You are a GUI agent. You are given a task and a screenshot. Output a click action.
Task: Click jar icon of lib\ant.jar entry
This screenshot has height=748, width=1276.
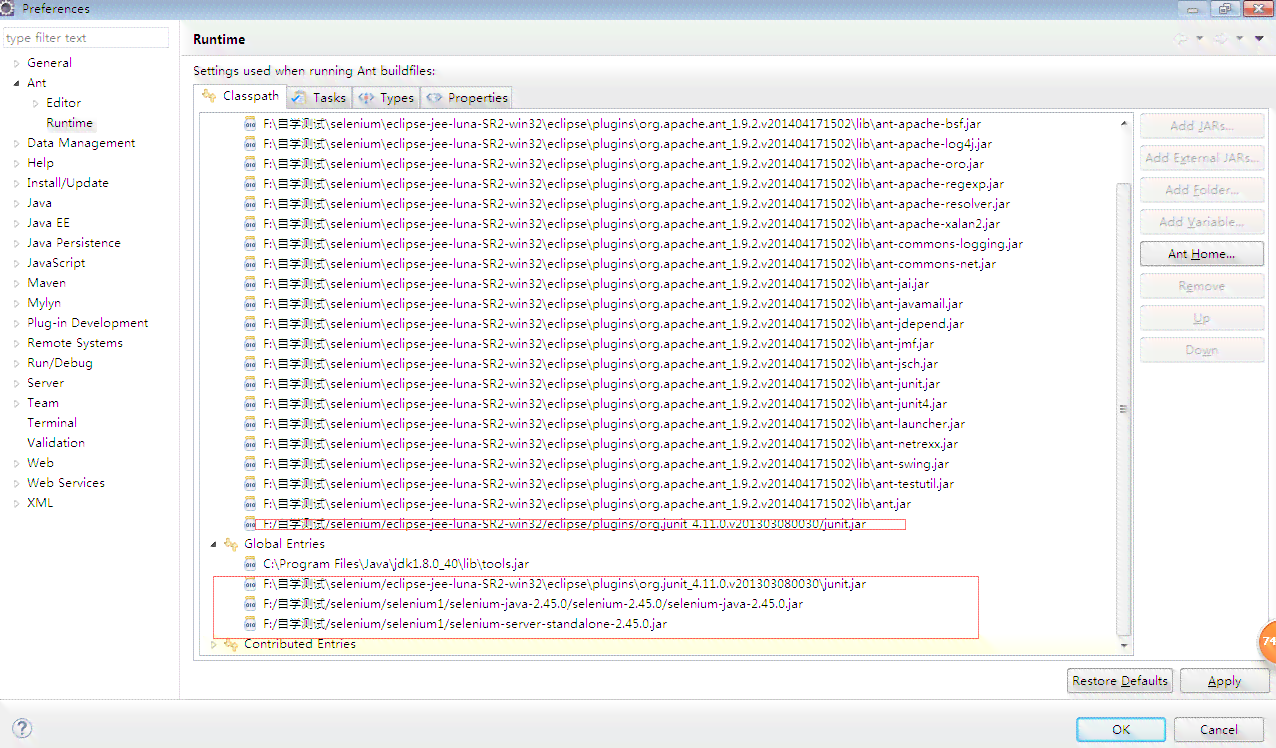tap(250, 504)
